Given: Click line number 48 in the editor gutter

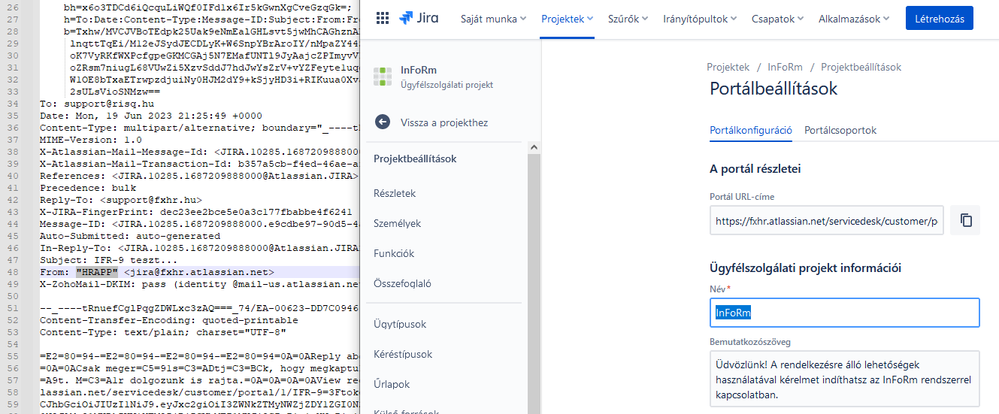Looking at the screenshot, I should point(15,271).
